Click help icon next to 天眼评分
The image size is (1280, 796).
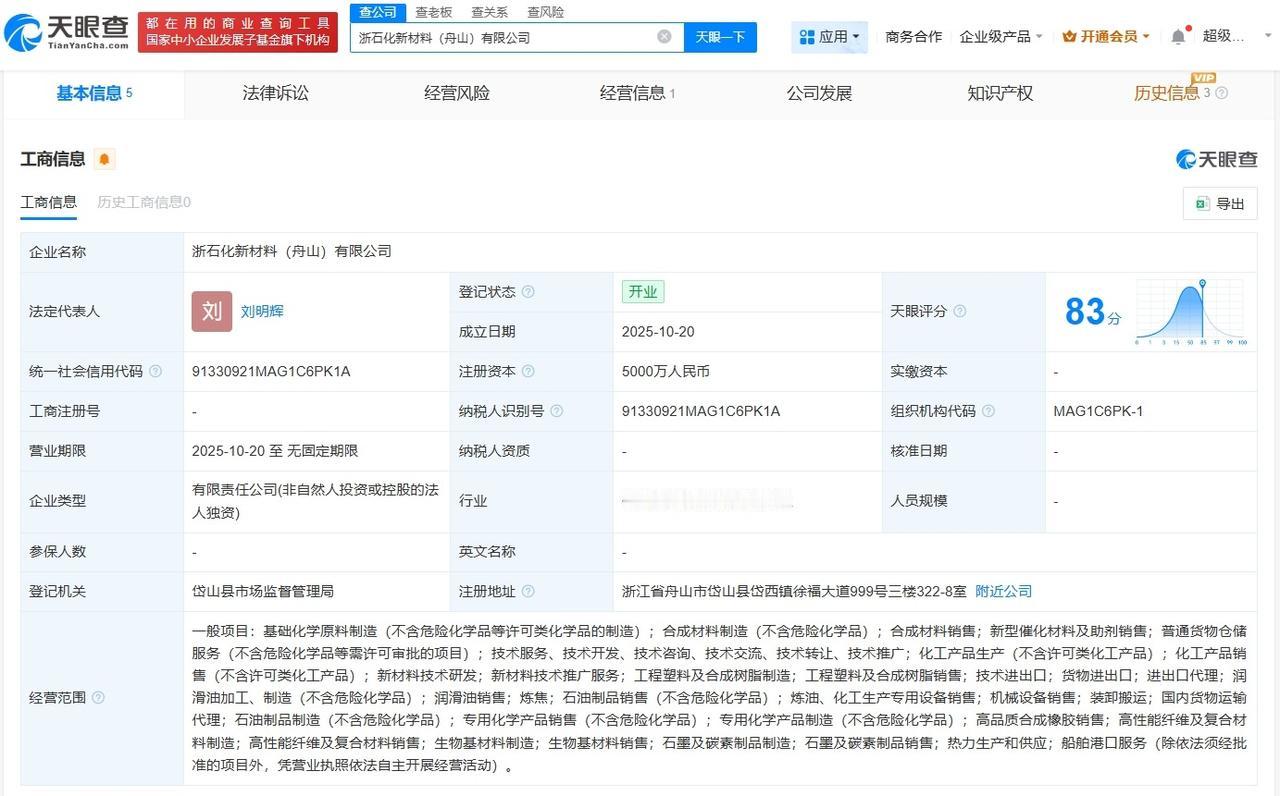[x=960, y=311]
